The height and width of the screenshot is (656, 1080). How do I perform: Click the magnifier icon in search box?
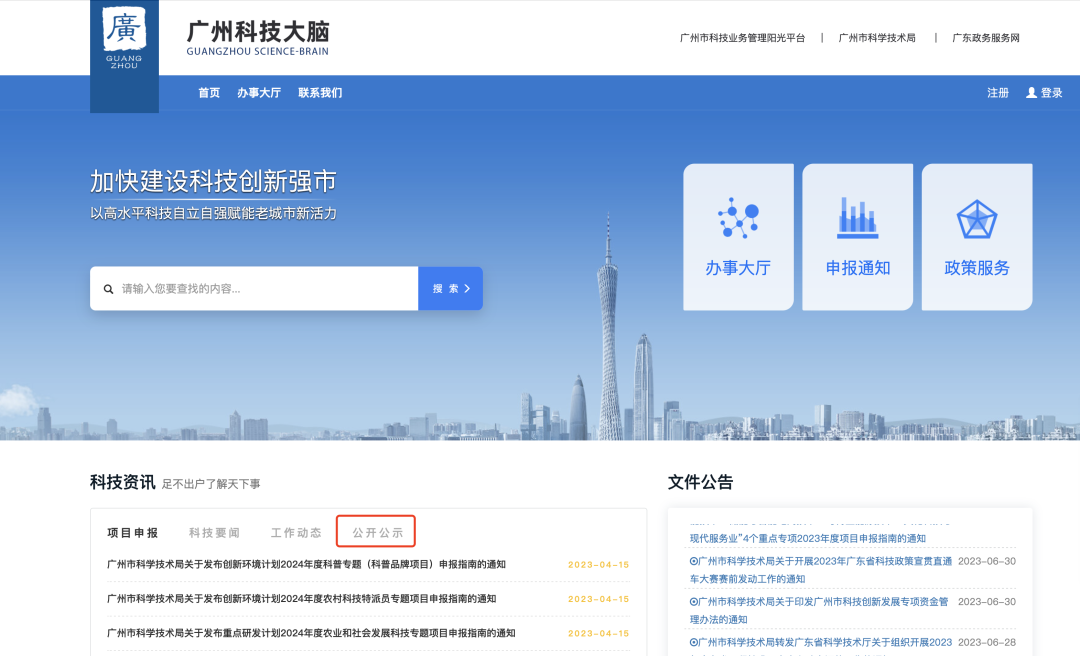[109, 289]
